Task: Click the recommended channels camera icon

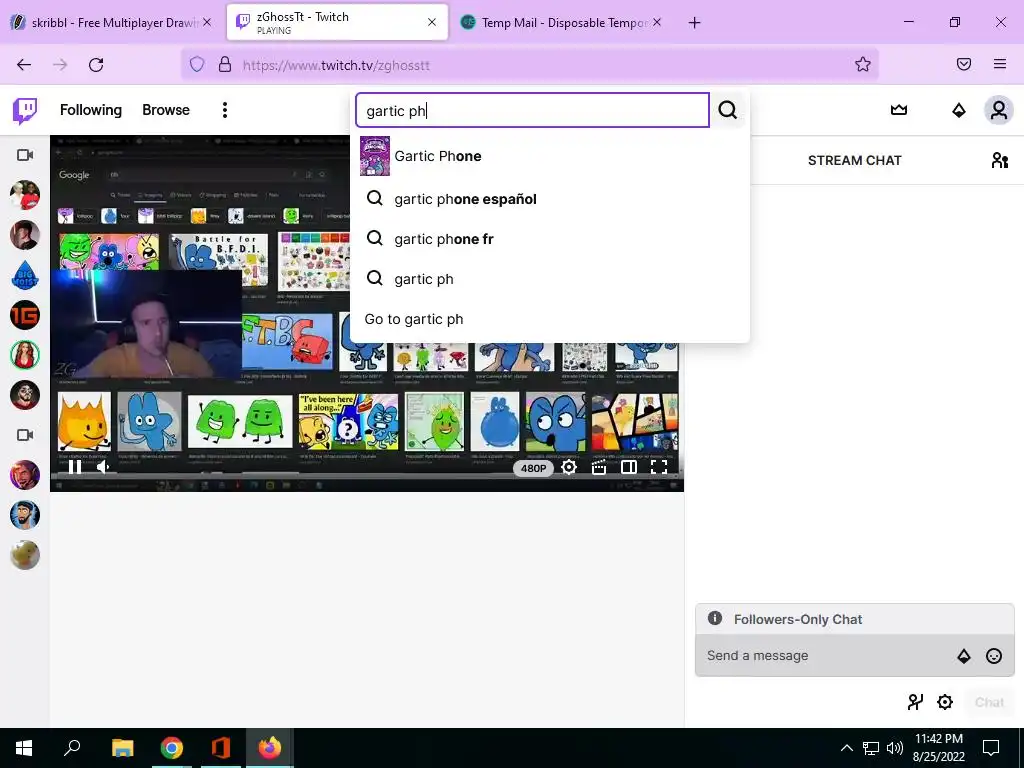Action: [25, 435]
